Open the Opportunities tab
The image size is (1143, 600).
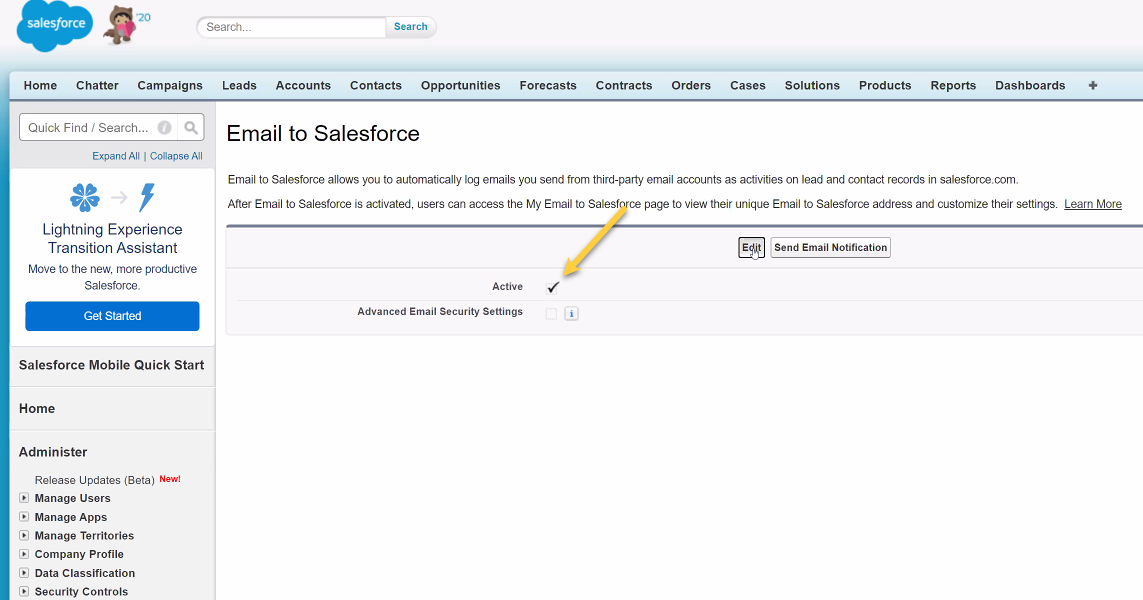(x=461, y=85)
